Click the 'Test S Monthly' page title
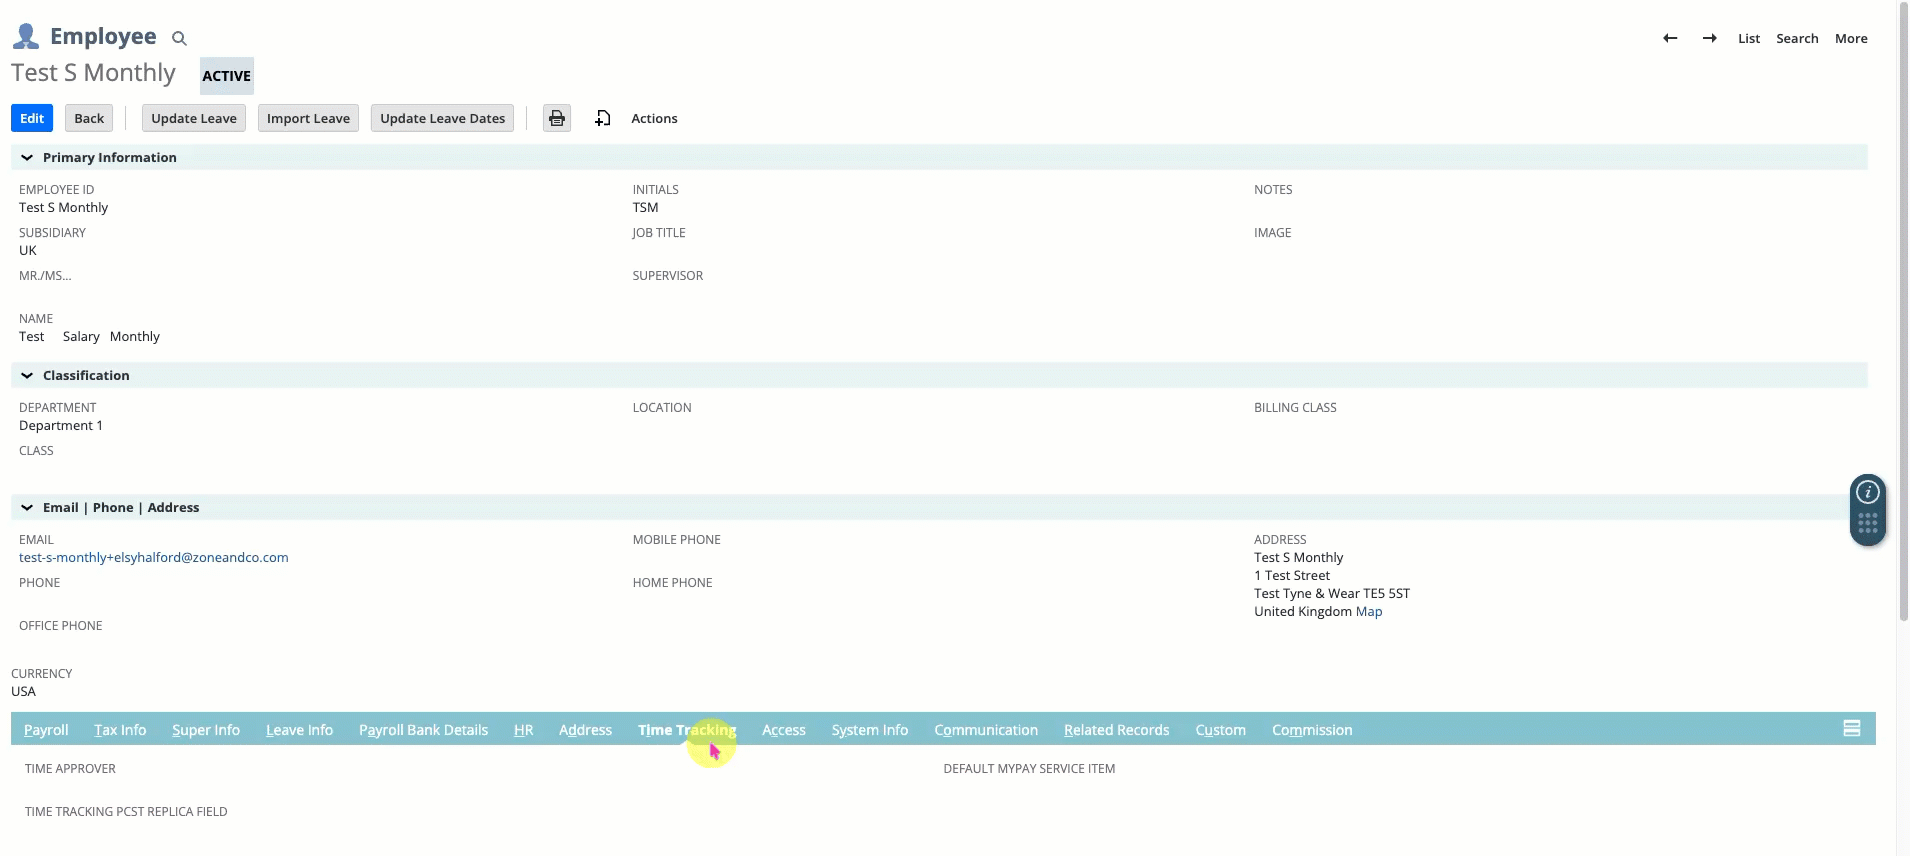This screenshot has height=856, width=1910. coord(93,73)
